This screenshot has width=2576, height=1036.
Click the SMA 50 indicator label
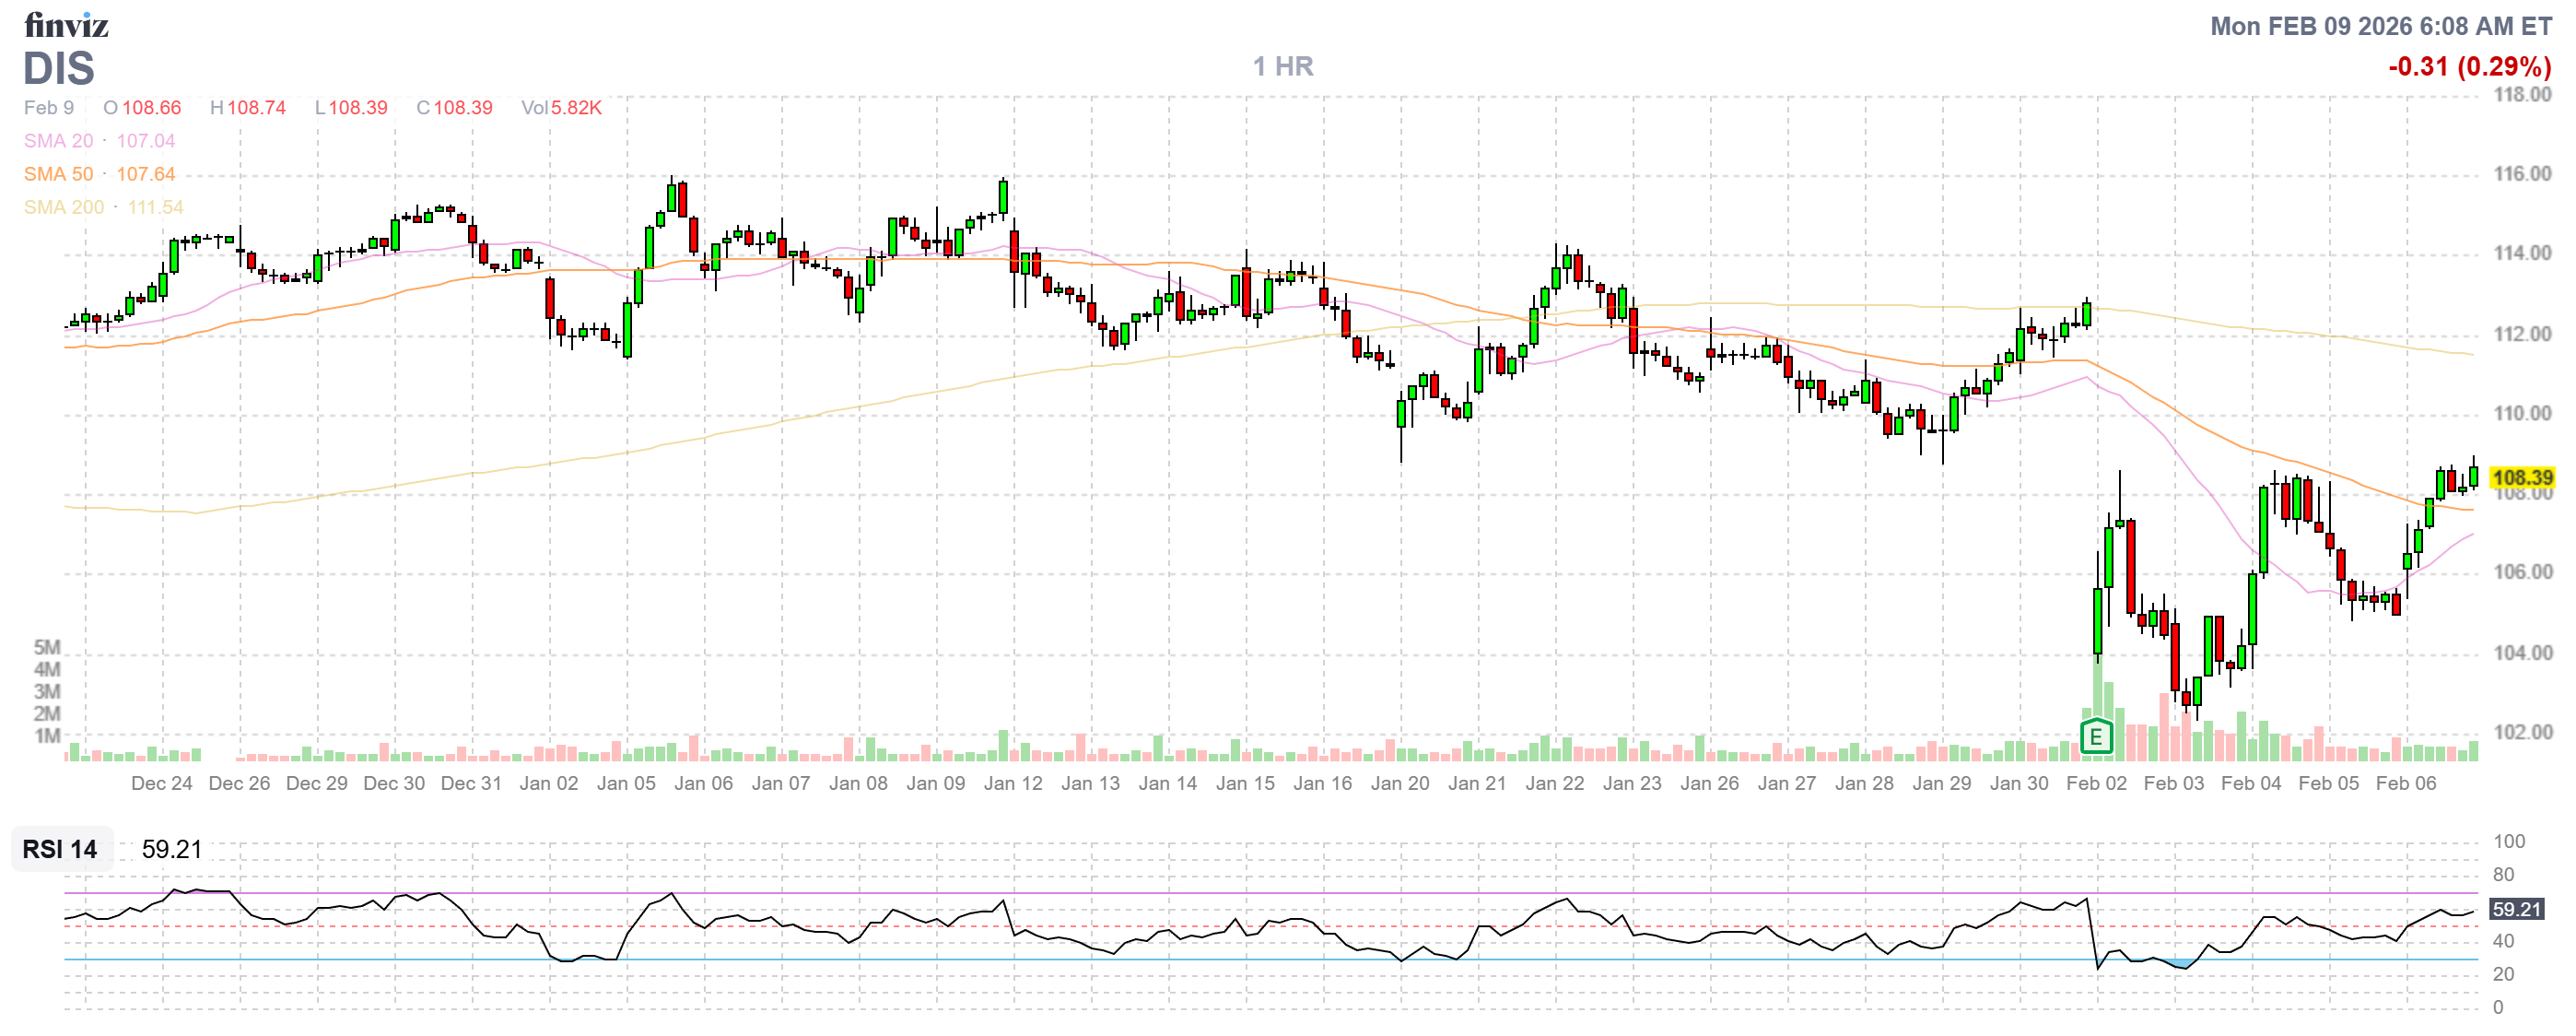click(58, 174)
